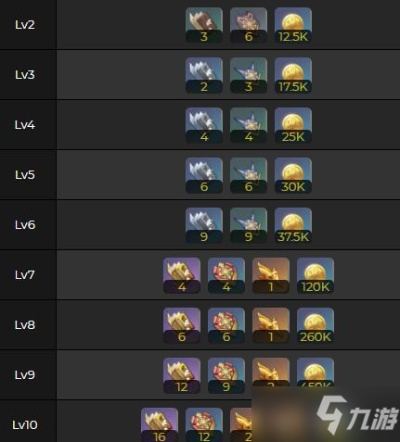Click the Lv7 boss material icon showing 1

271,275
